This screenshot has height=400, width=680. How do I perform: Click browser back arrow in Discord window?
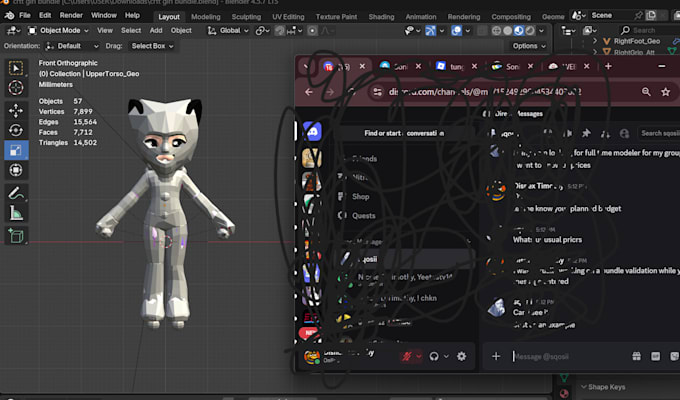tap(309, 92)
